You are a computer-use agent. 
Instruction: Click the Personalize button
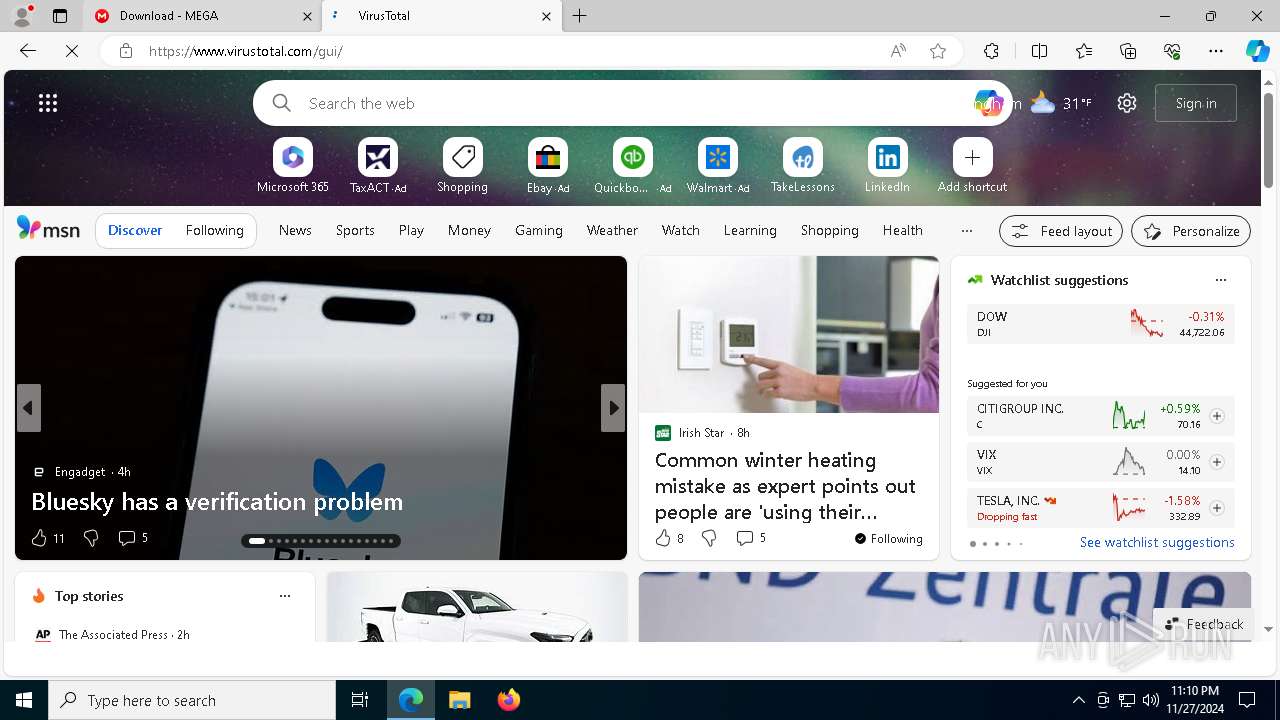[1191, 231]
